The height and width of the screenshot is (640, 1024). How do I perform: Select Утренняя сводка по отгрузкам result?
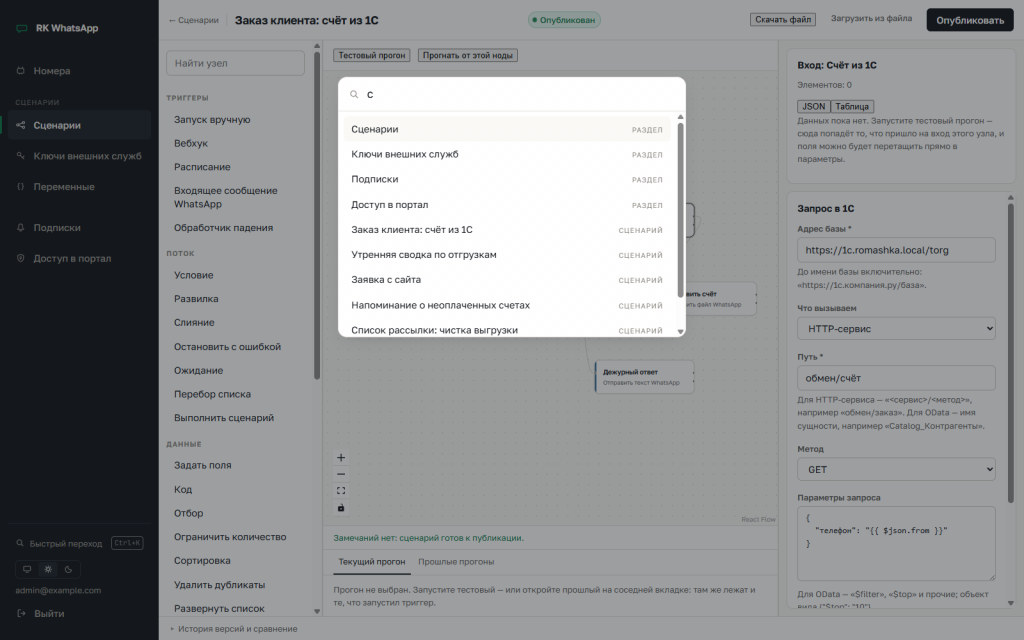tap(507, 255)
